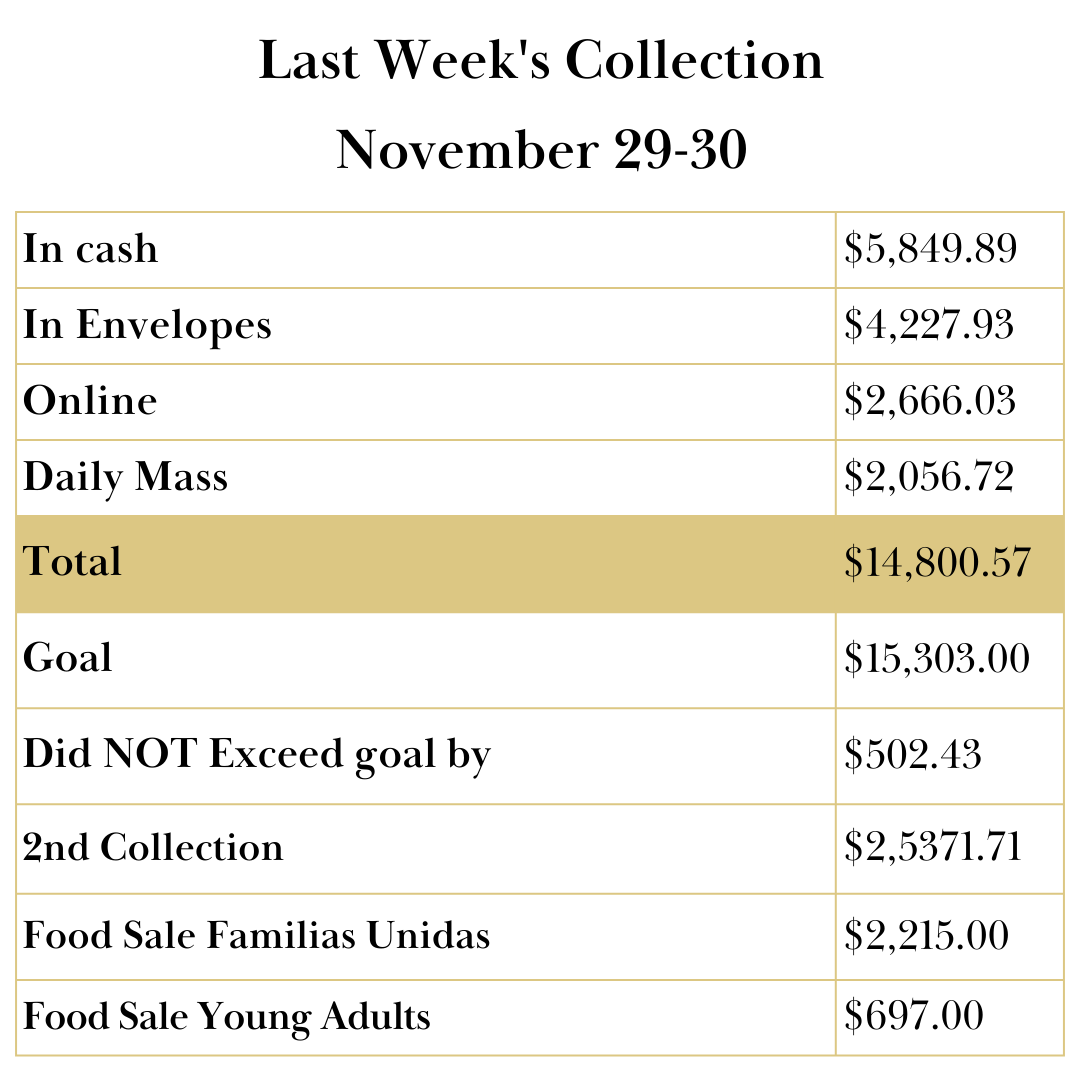Viewport: 1080px width, 1080px height.
Task: Click the highlighted "Total" label
Action: click(x=73, y=562)
